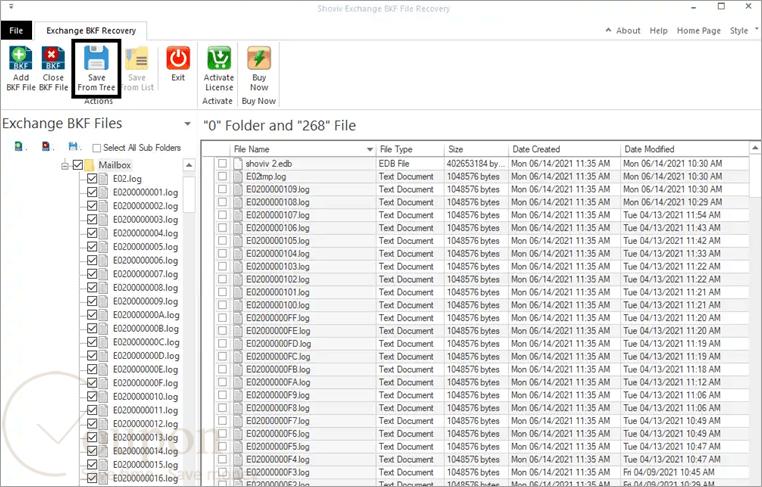Screen dimensions: 762x487
Task: Uncheck the E020000000C.log tree checkbox
Action: pos(92,342)
